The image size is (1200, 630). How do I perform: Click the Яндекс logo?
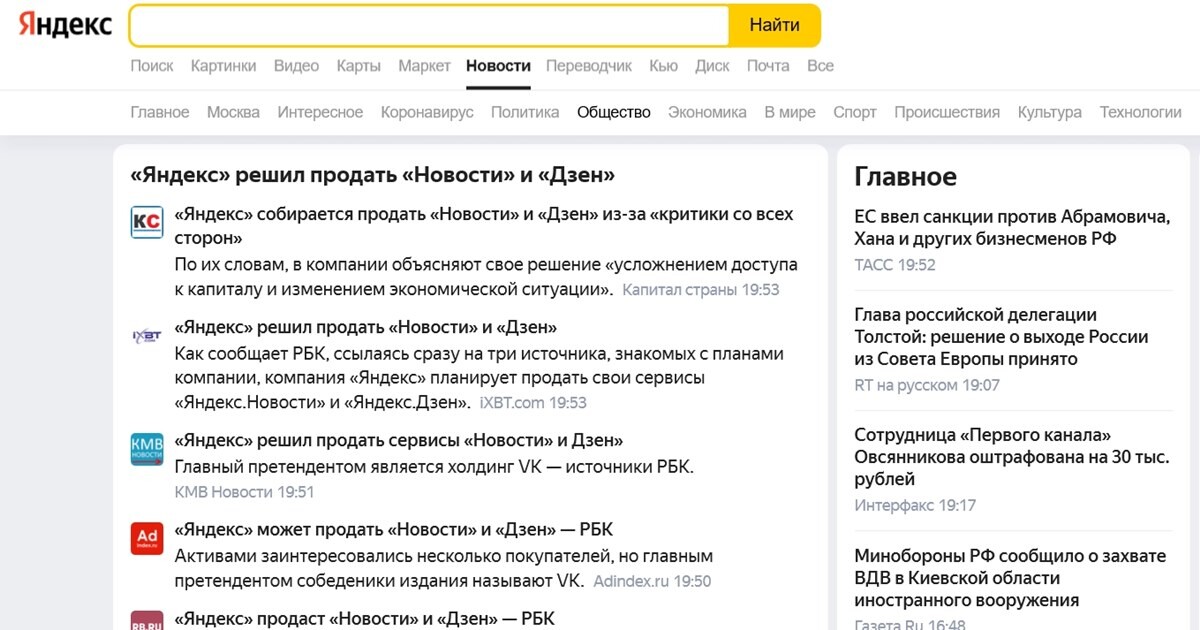tap(65, 26)
